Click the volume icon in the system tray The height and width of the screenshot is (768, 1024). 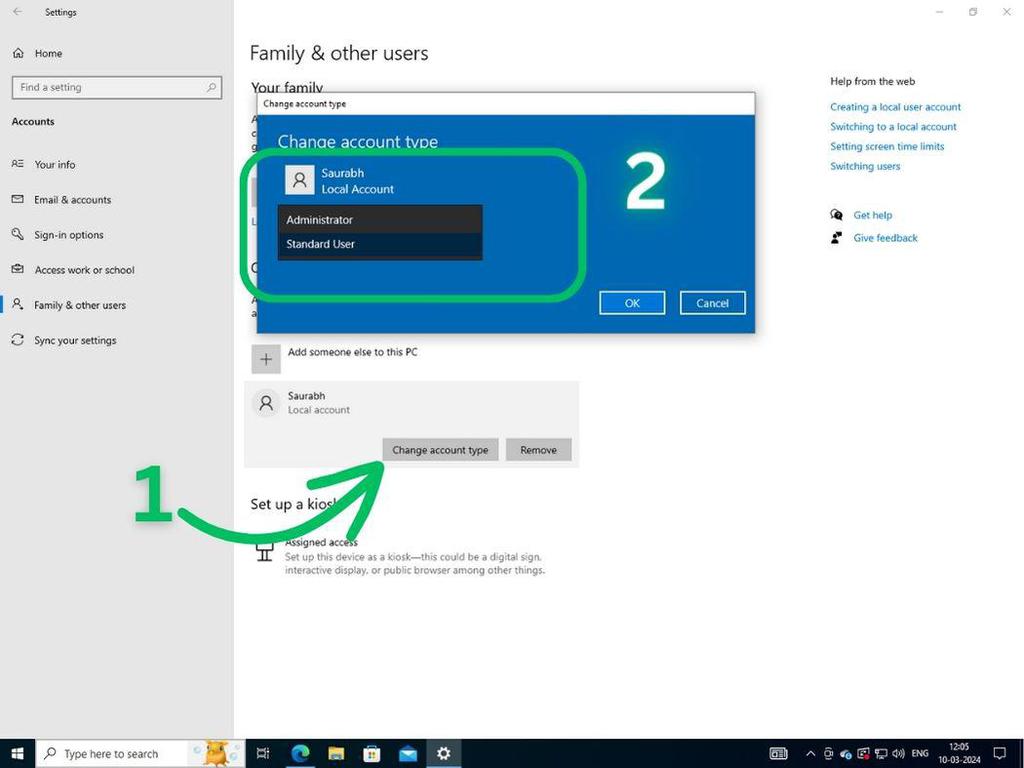pos(899,753)
